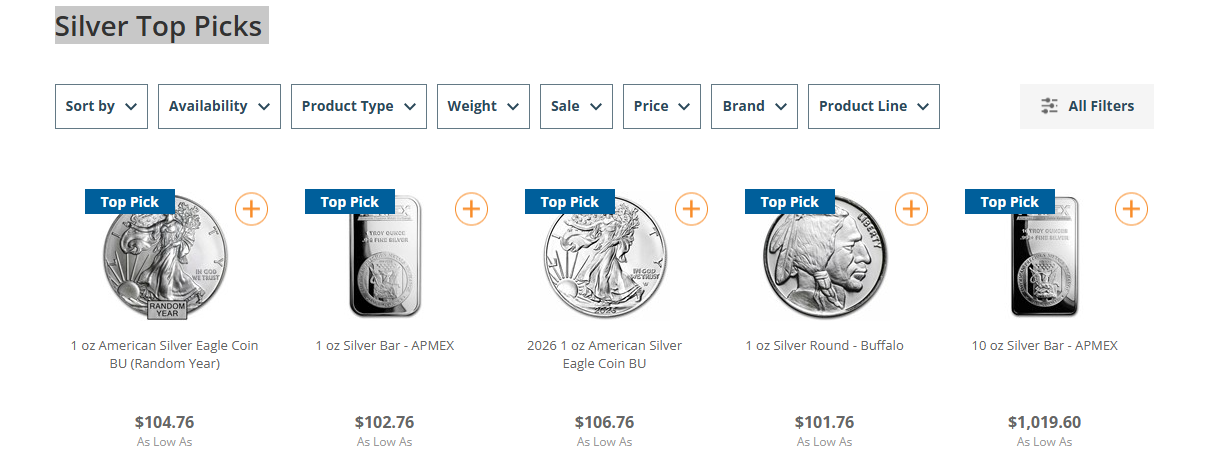Expand the Sale filter dropdown
This screenshot has width=1211, height=469.
[576, 106]
